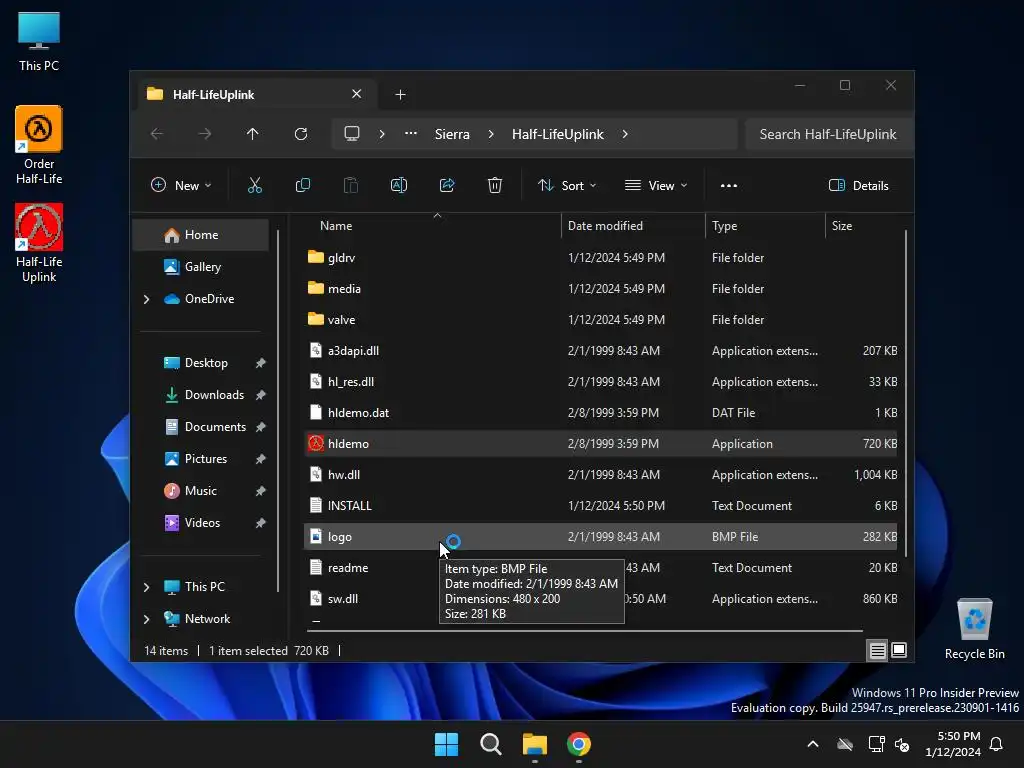Select the Recycle Bin icon

(974, 629)
